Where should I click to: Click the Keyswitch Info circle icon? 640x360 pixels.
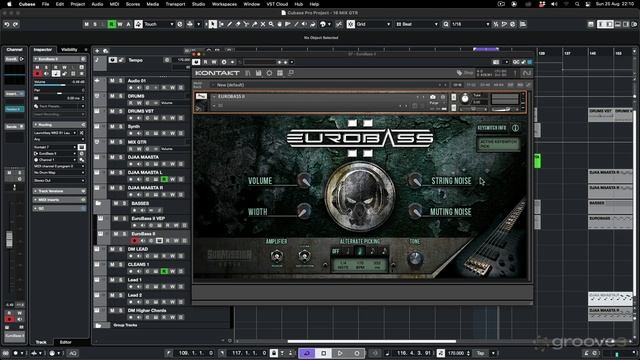(x=516, y=128)
